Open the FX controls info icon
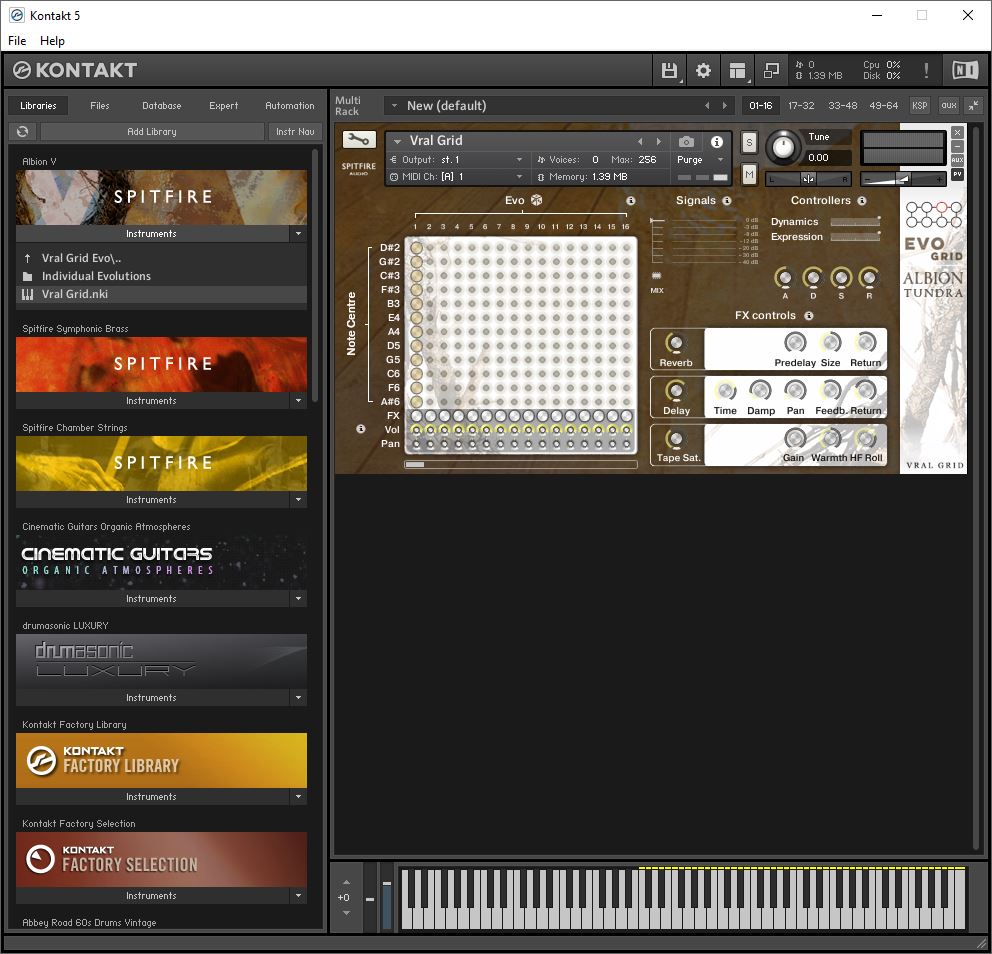Image resolution: width=992 pixels, height=954 pixels. tap(809, 316)
